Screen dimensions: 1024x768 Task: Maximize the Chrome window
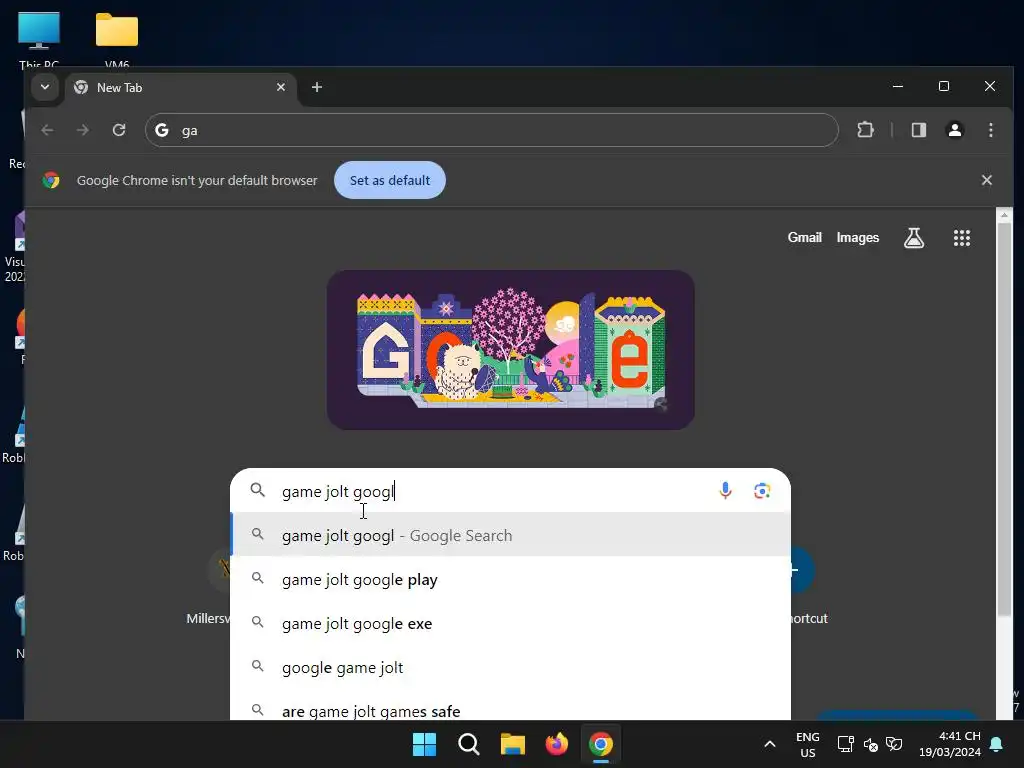coord(944,86)
